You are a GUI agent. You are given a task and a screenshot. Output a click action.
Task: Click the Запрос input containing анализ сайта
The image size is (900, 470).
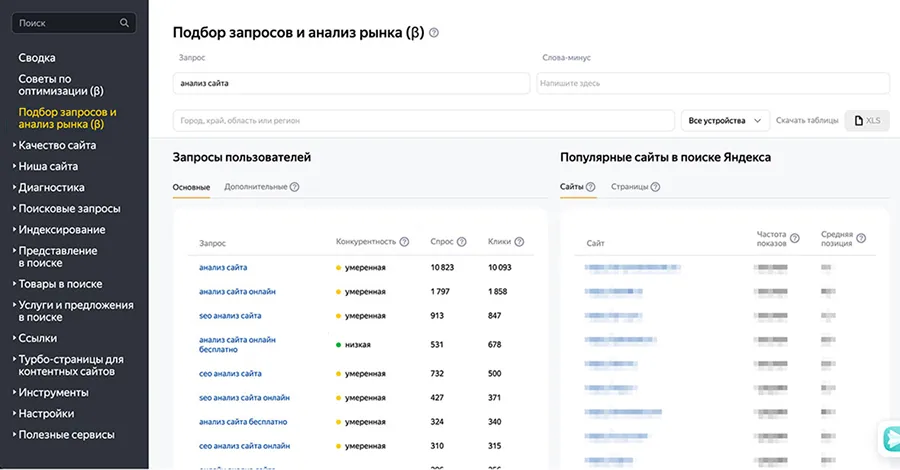click(351, 83)
